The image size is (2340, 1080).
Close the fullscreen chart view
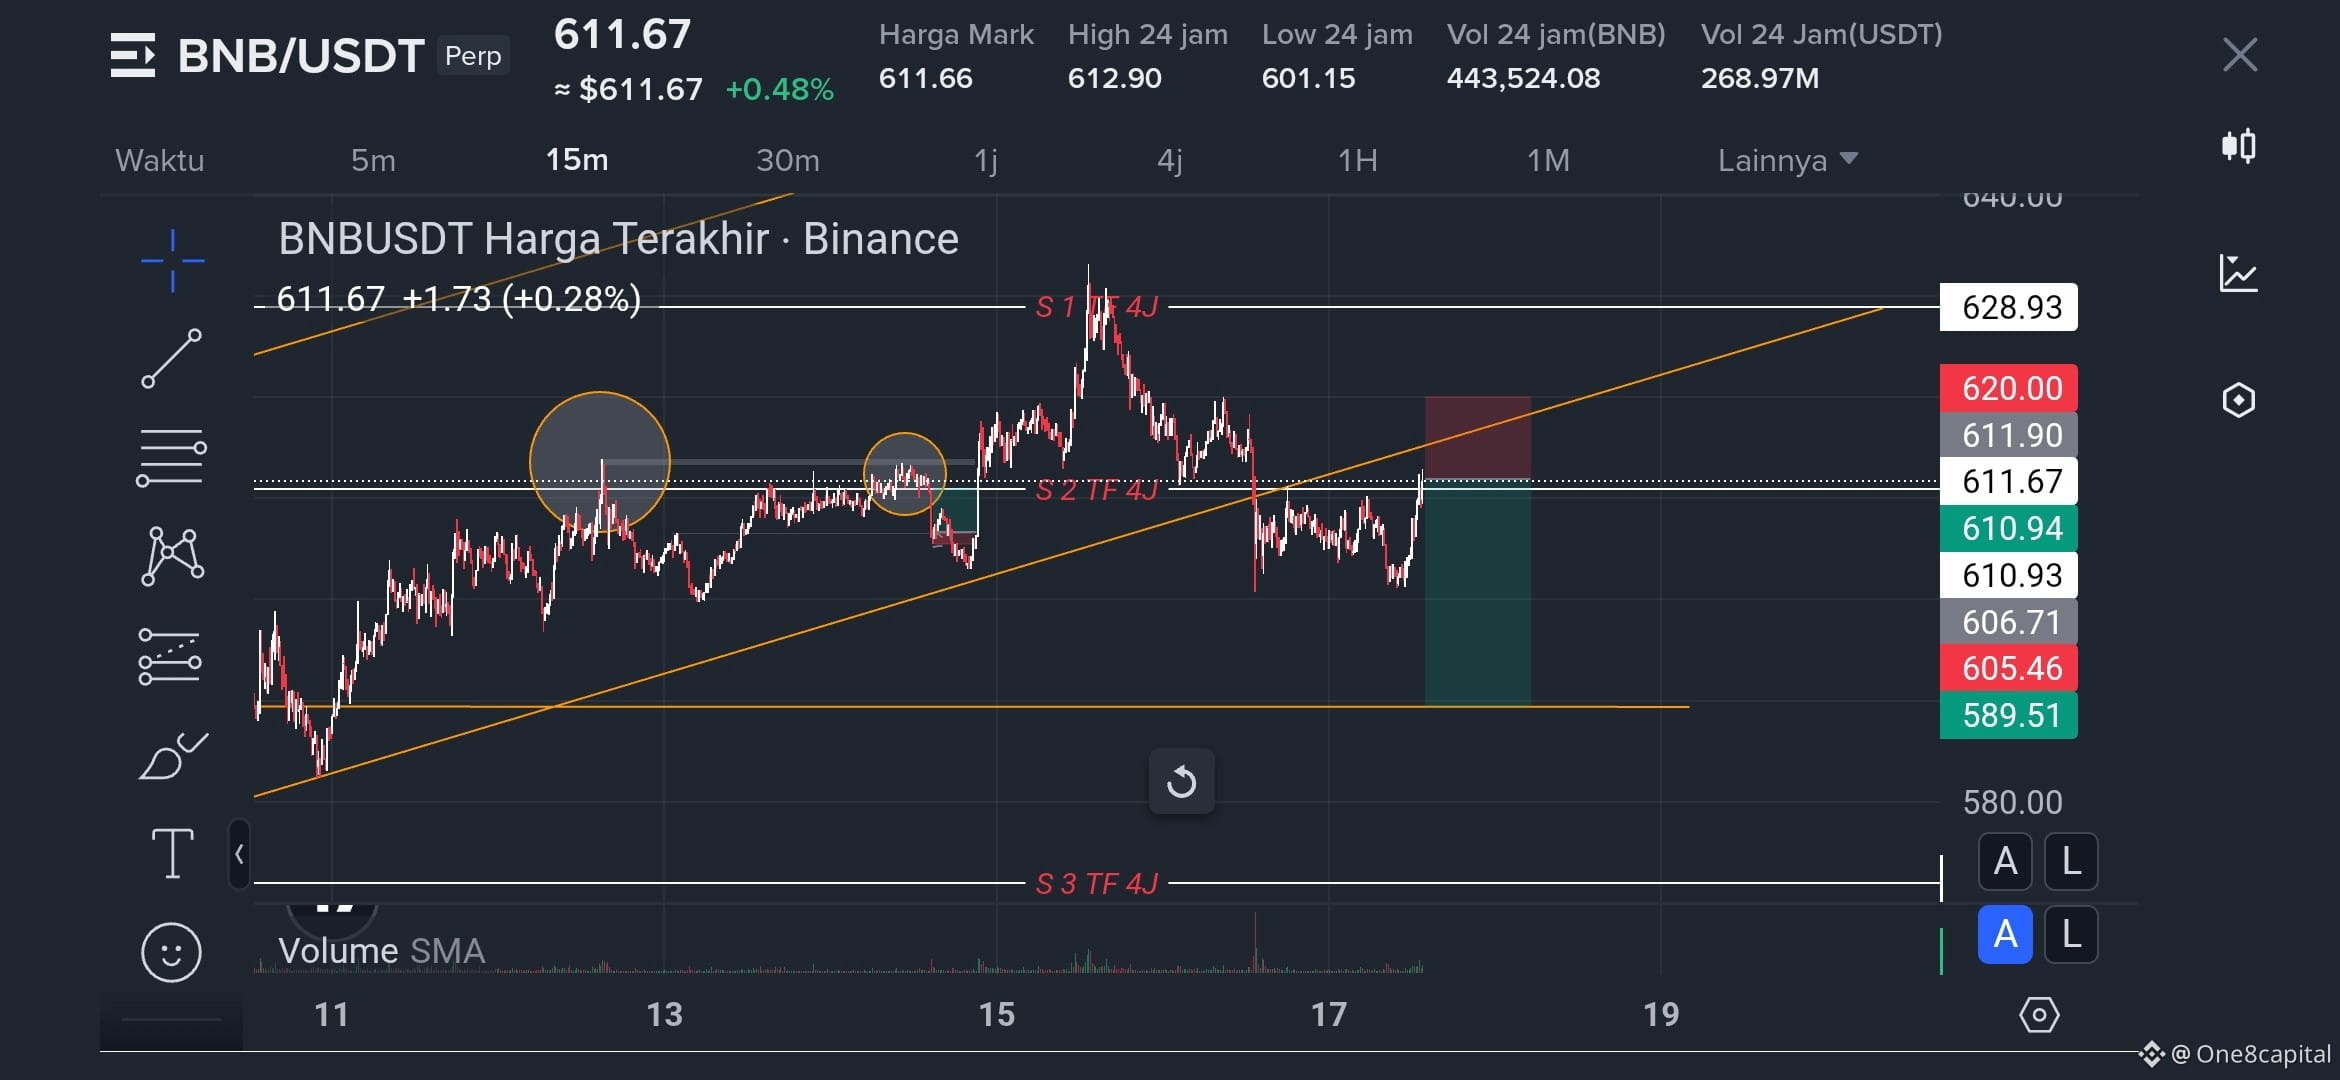point(2240,55)
